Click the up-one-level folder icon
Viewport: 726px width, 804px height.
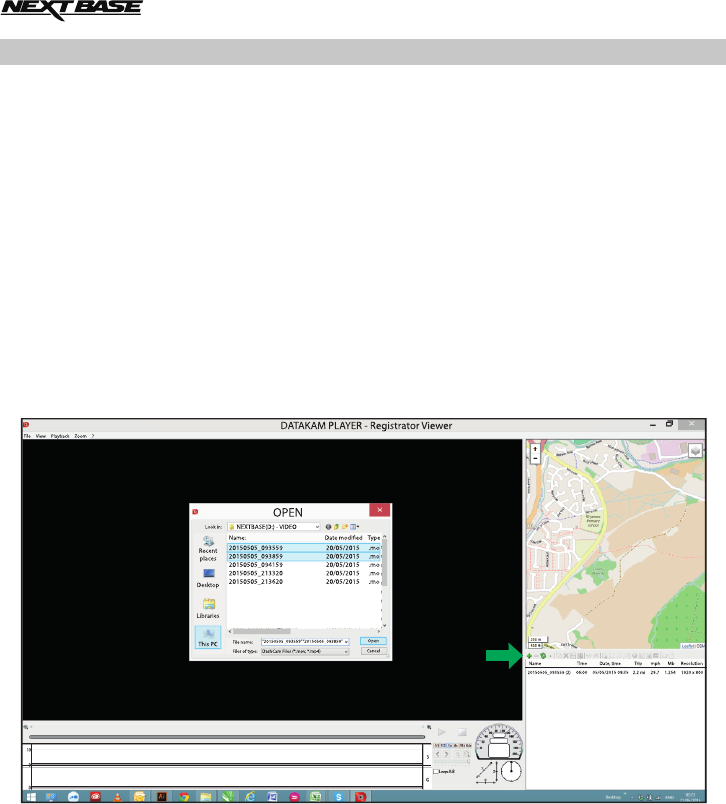pyautogui.click(x=336, y=527)
